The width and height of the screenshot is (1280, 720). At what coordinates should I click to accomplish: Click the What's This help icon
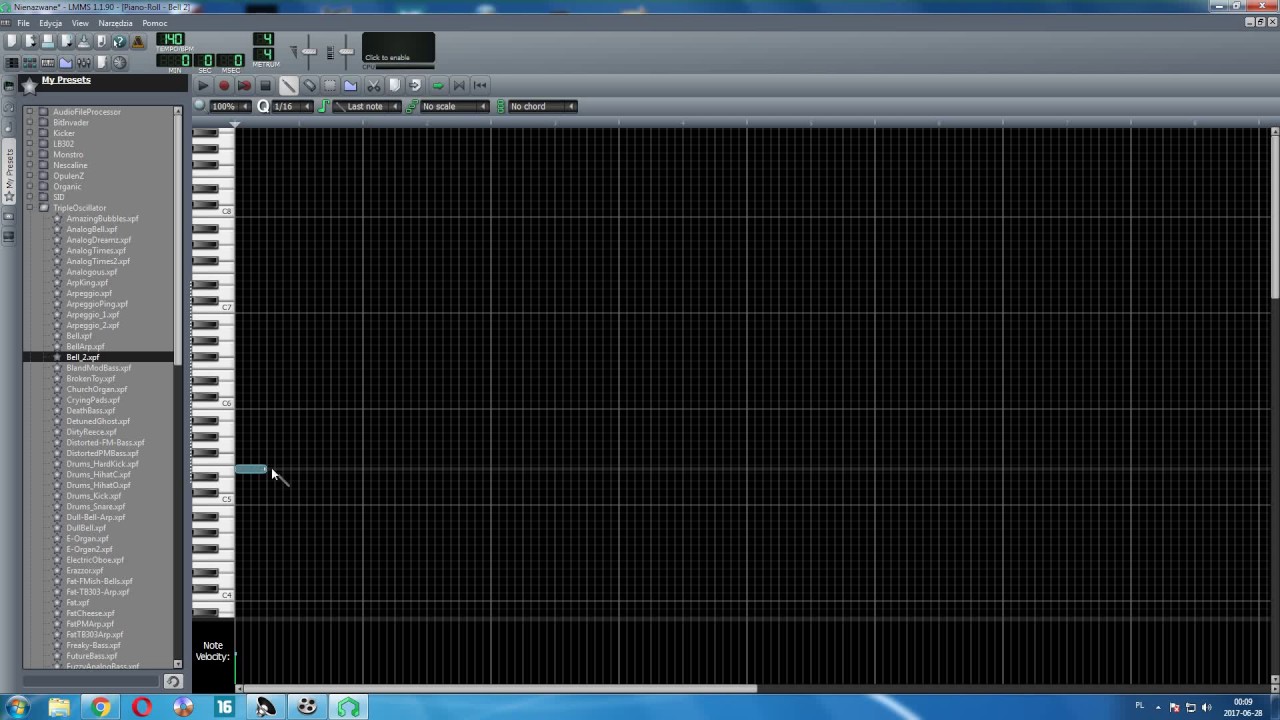pyautogui.click(x=120, y=41)
